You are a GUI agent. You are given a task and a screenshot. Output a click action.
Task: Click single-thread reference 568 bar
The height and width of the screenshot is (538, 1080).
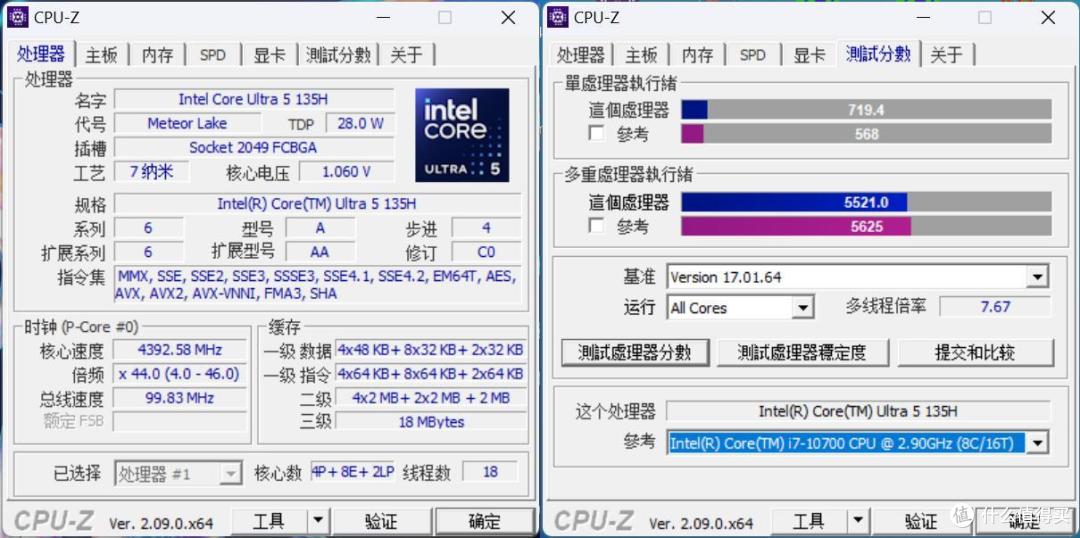[866, 134]
